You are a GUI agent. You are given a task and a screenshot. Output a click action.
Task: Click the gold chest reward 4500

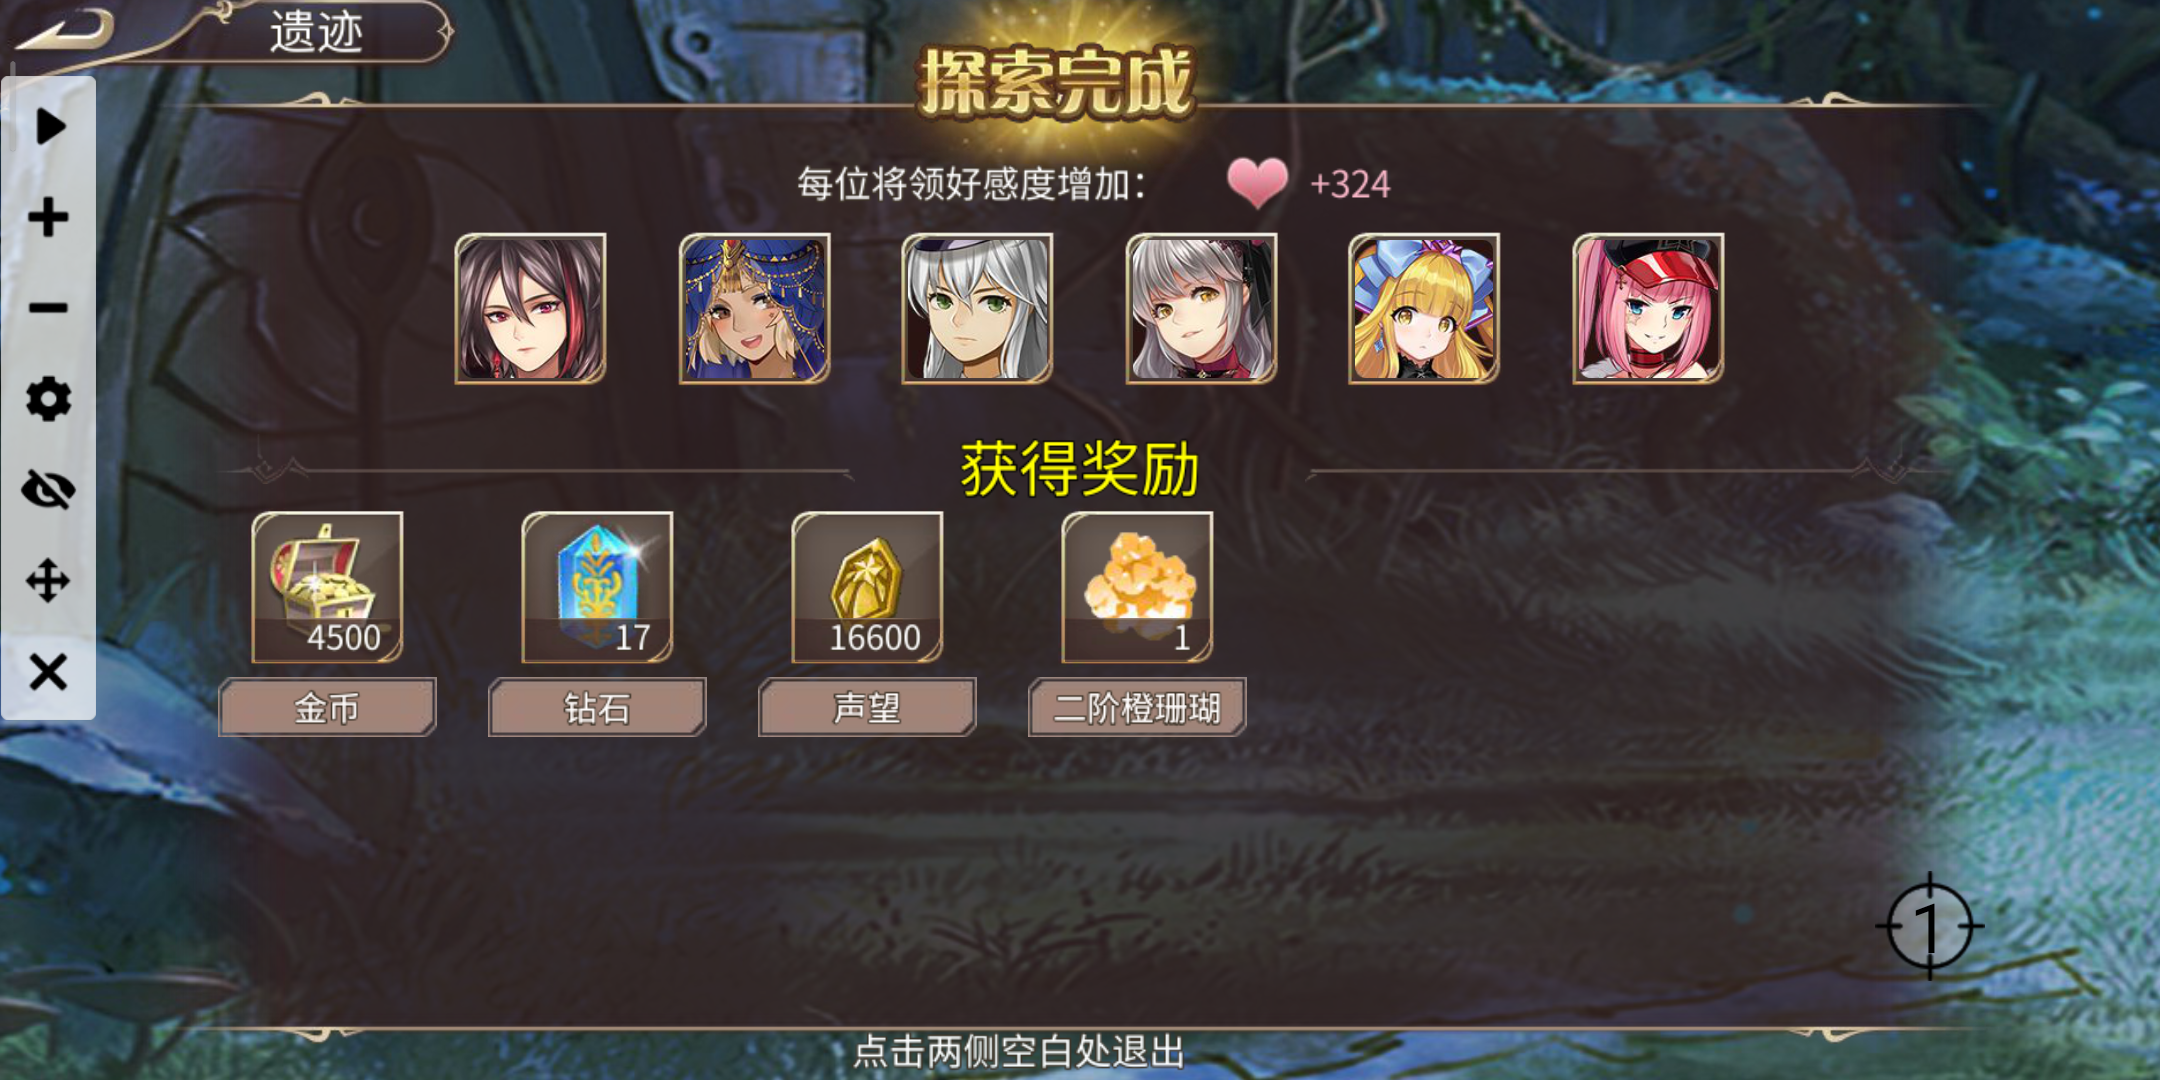[327, 587]
